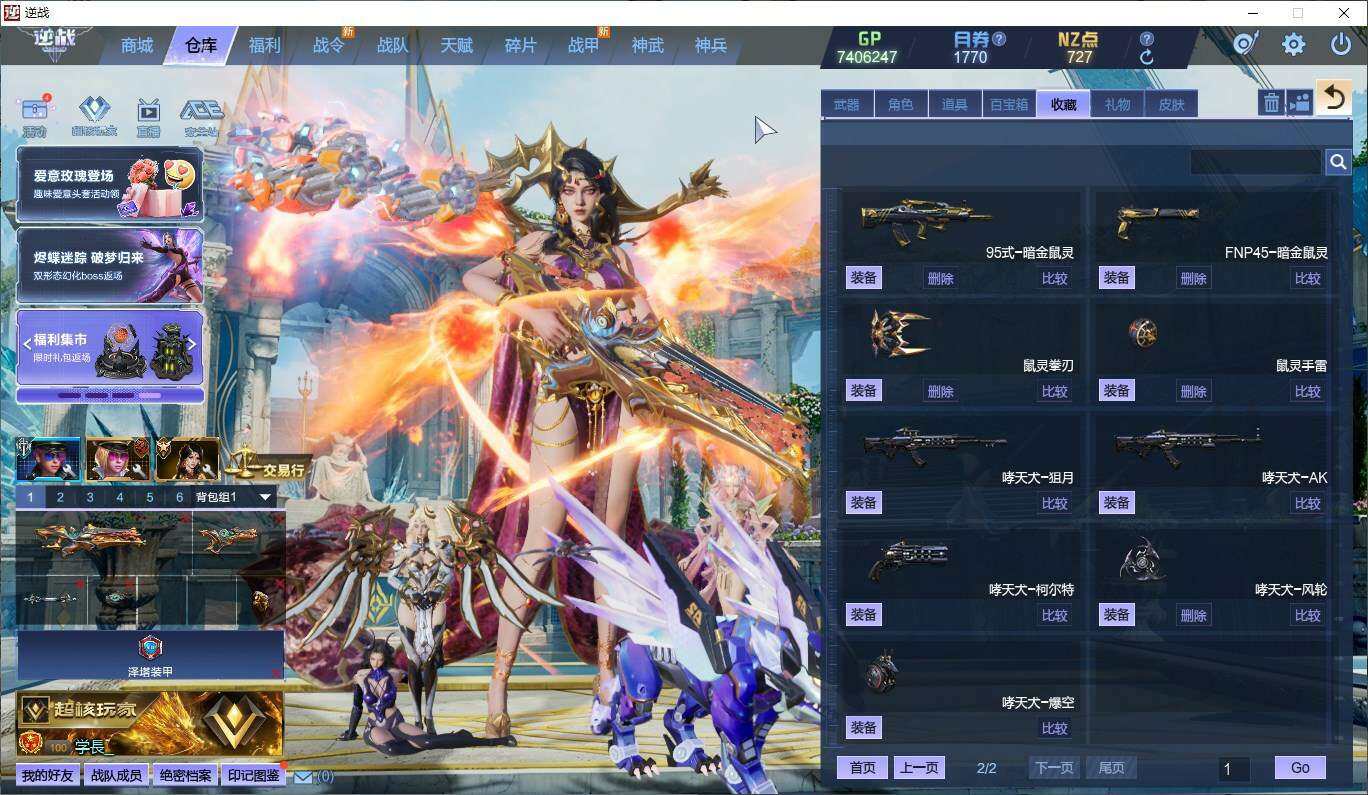Image resolution: width=1368 pixels, height=795 pixels.
Task: Expand the 背包组1 dropdown
Action: [265, 497]
